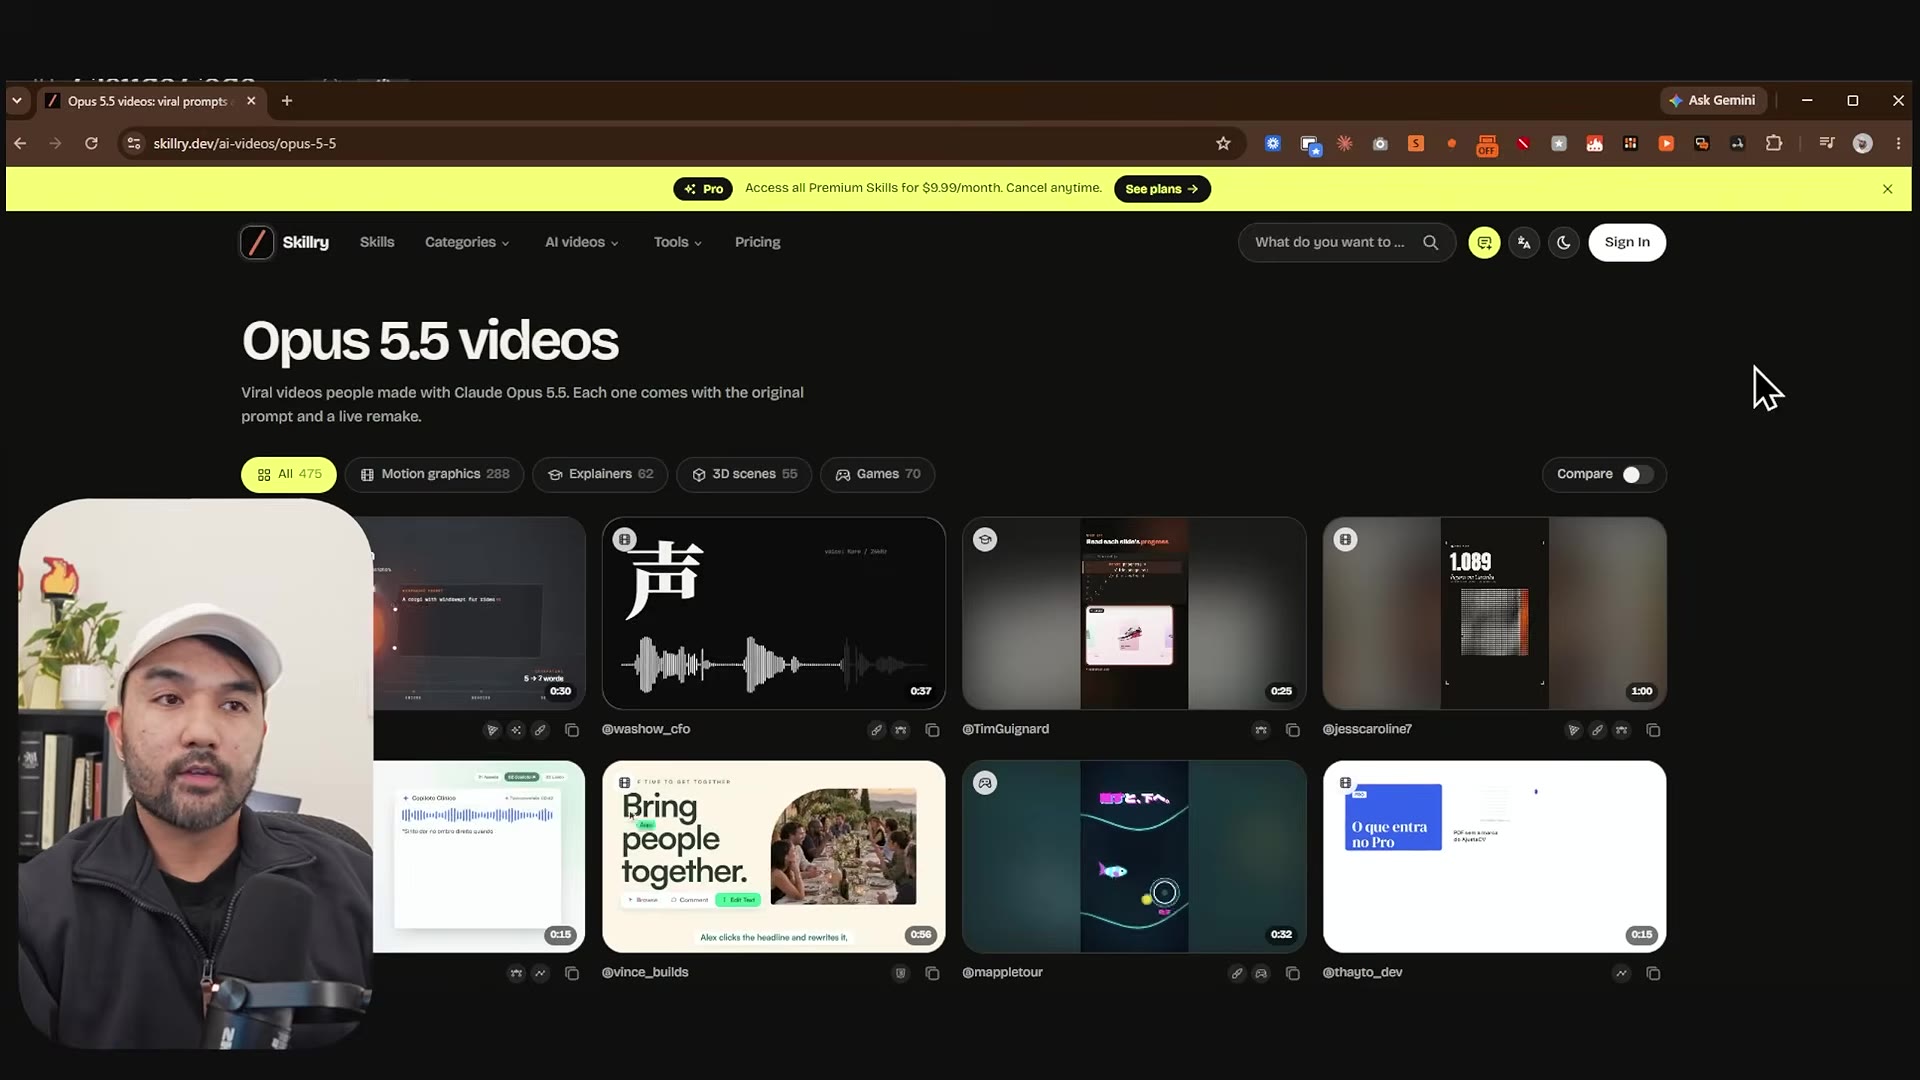1920x1080 pixels.
Task: Open the @TimGuignard video thumbnail
Action: [1134, 613]
